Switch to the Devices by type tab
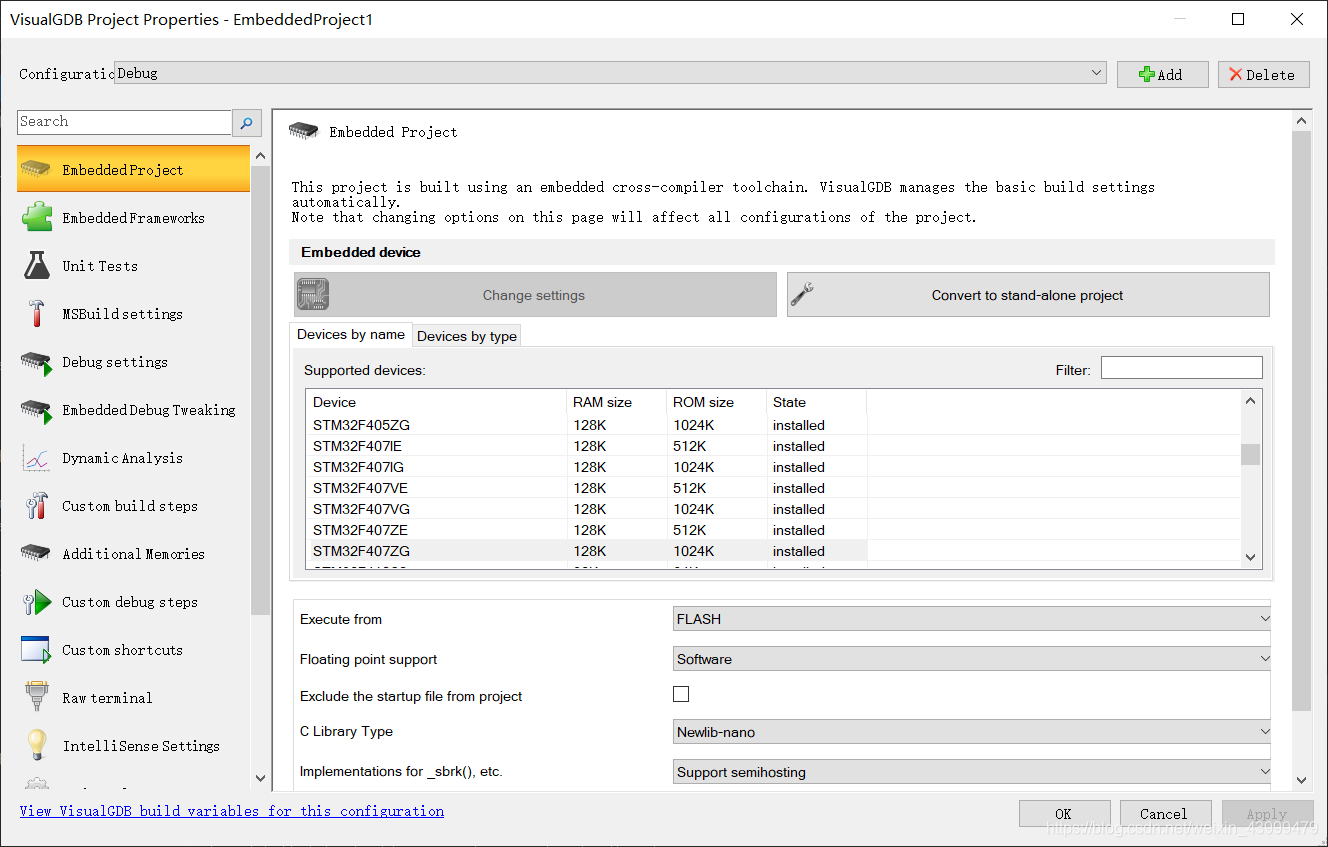Screen dimensions: 1328x847 tap(466, 335)
